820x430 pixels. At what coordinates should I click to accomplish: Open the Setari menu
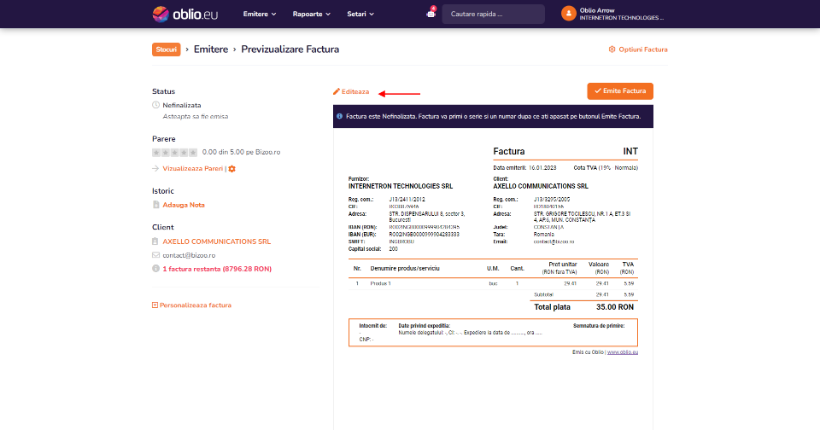pyautogui.click(x=360, y=14)
